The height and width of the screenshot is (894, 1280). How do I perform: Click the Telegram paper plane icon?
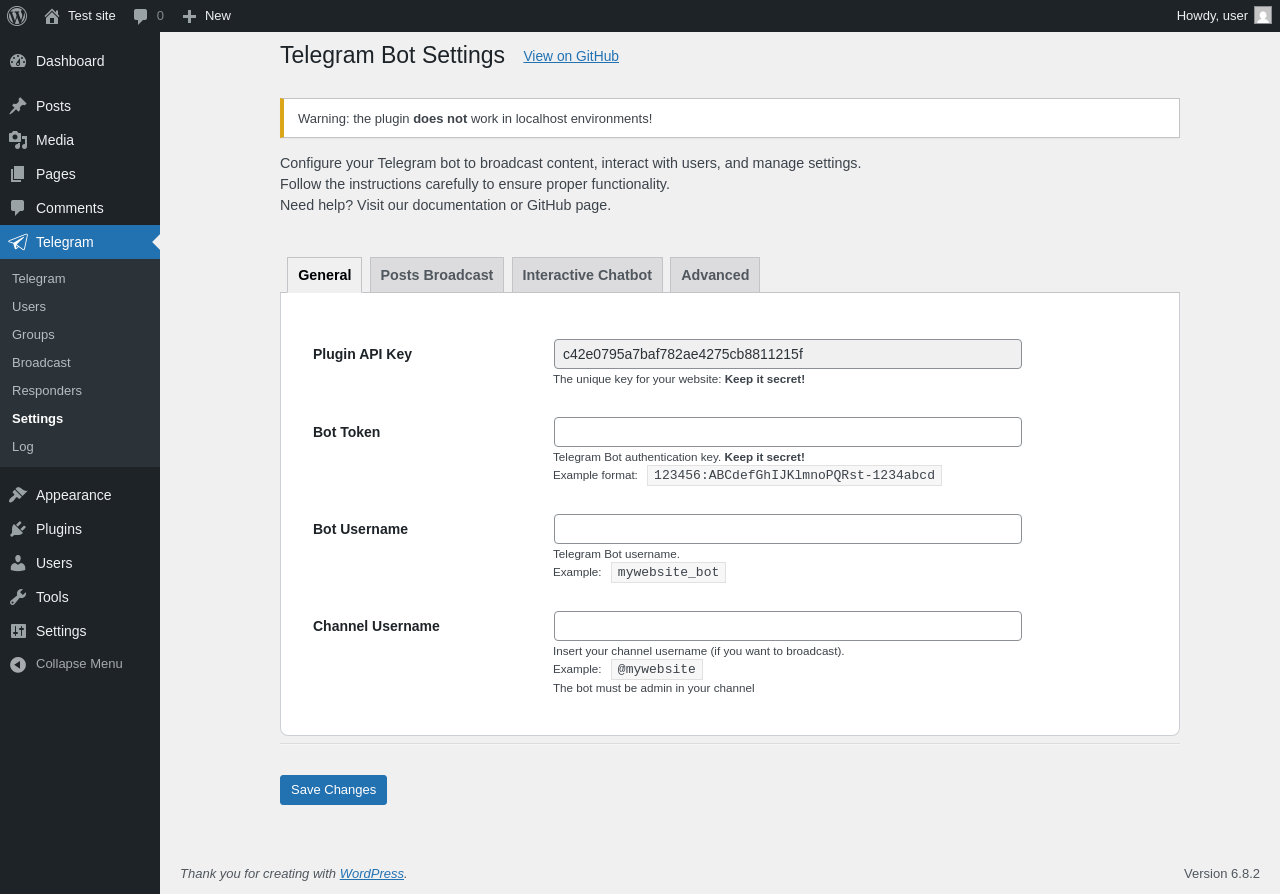pyautogui.click(x=18, y=242)
